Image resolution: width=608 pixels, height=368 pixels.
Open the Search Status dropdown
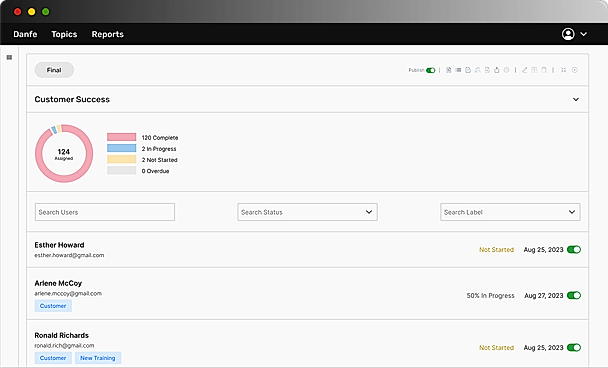pos(307,212)
